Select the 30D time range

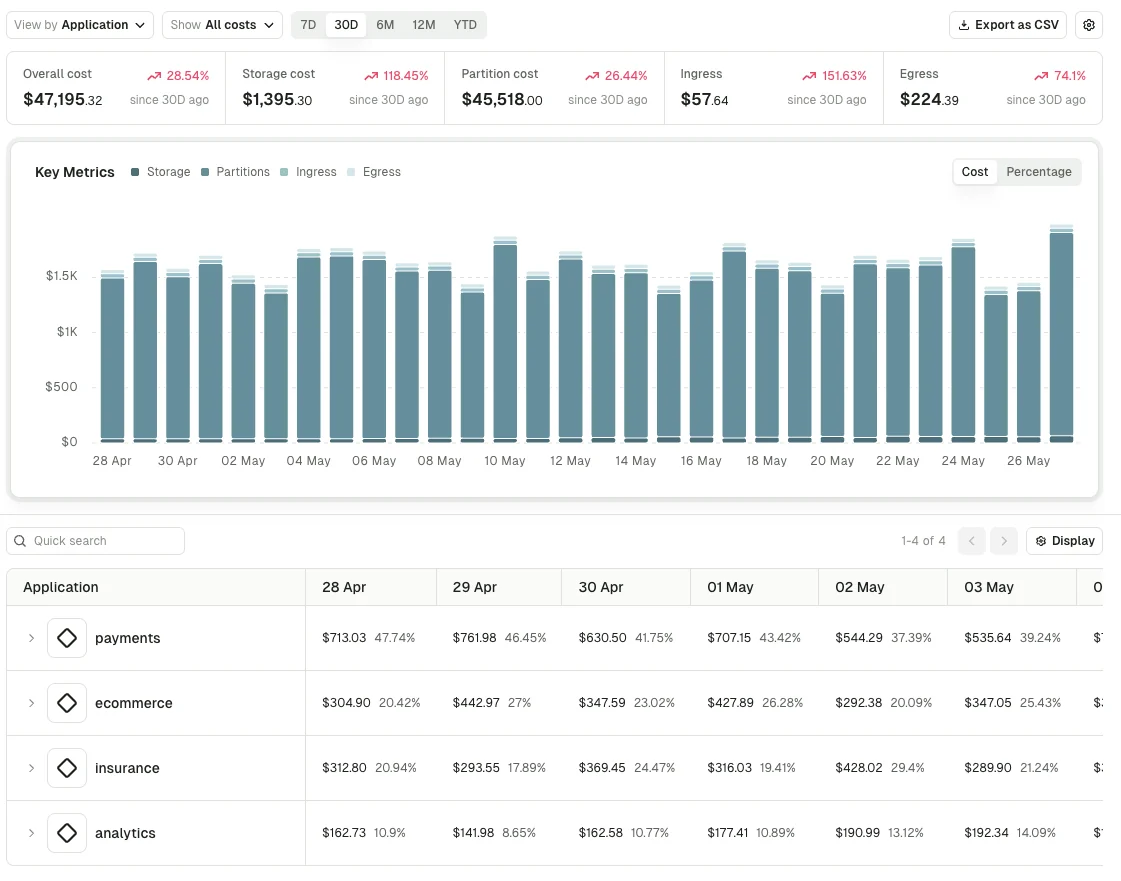tap(346, 25)
